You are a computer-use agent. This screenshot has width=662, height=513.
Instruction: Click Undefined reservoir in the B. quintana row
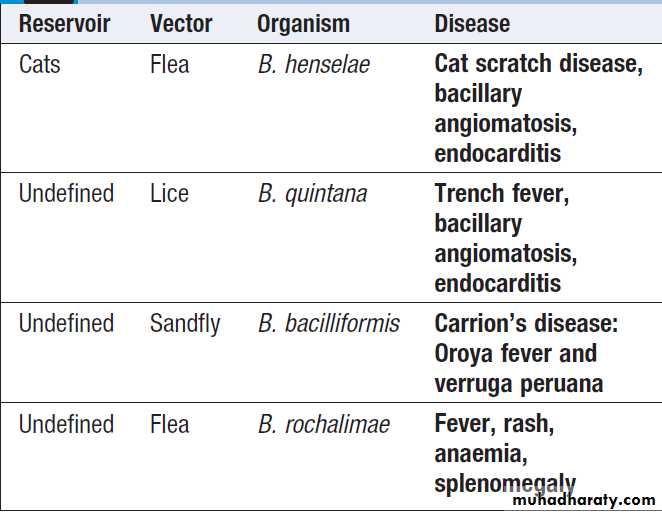pos(66,193)
